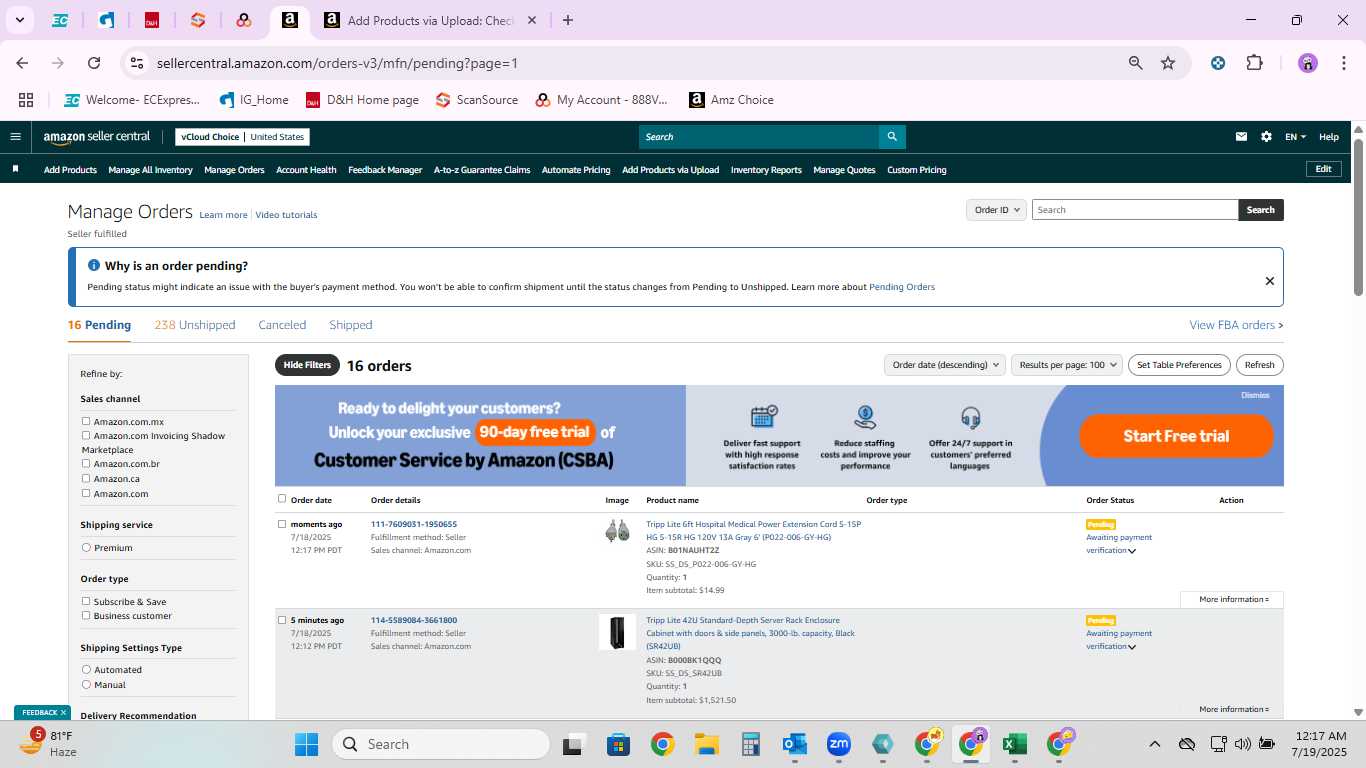This screenshot has height=768, width=1366.
Task: Open the browser zoom magnifier icon
Action: (x=1136, y=63)
